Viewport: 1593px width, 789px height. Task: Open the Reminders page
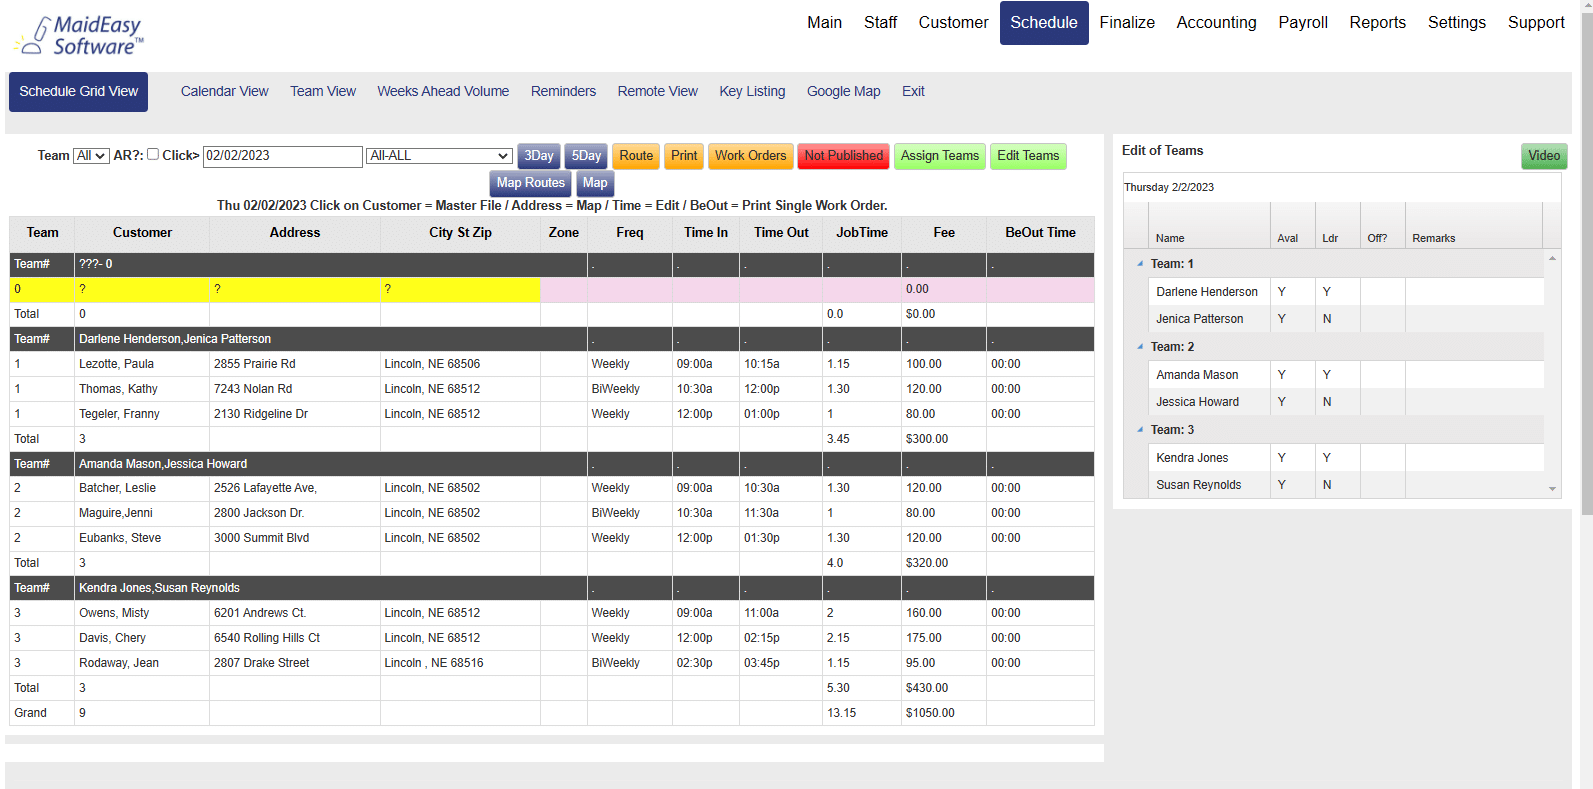point(563,92)
